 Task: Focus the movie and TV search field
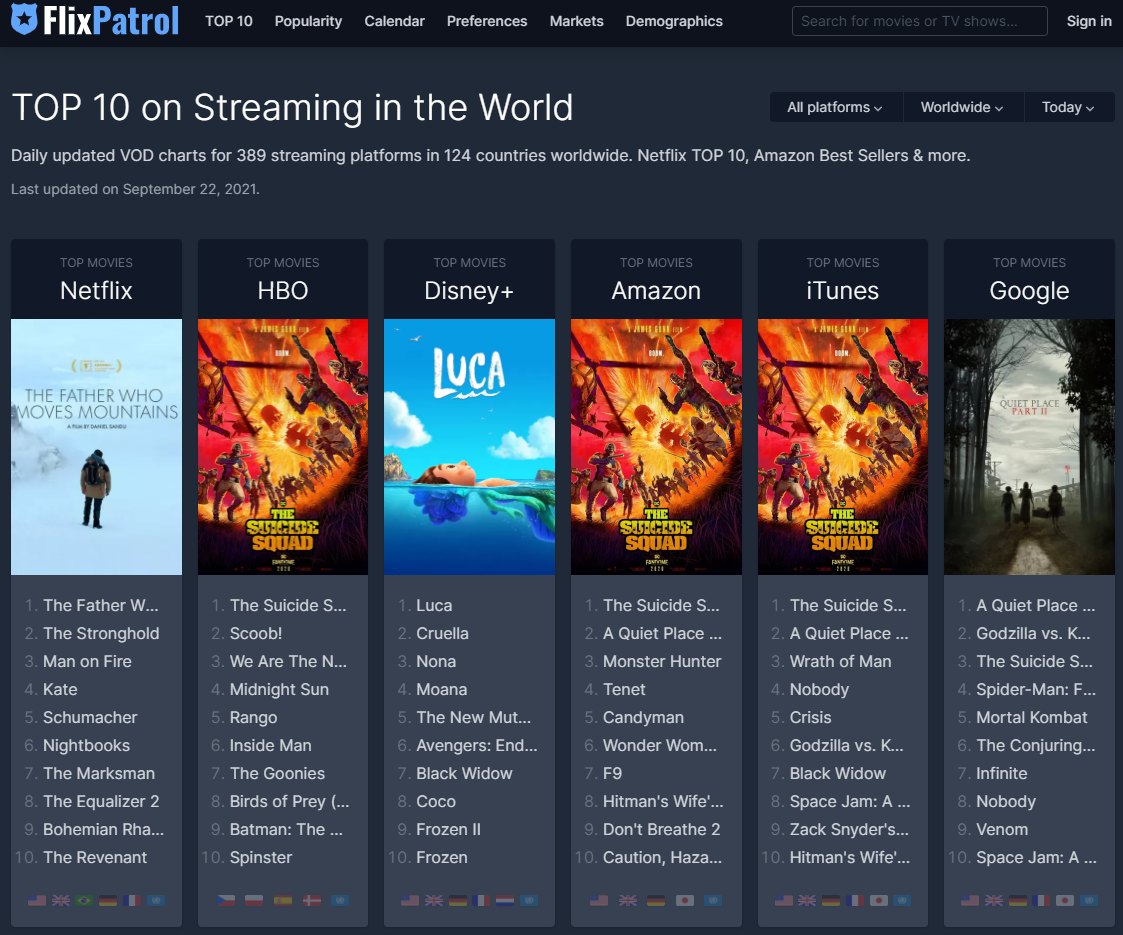[920, 21]
